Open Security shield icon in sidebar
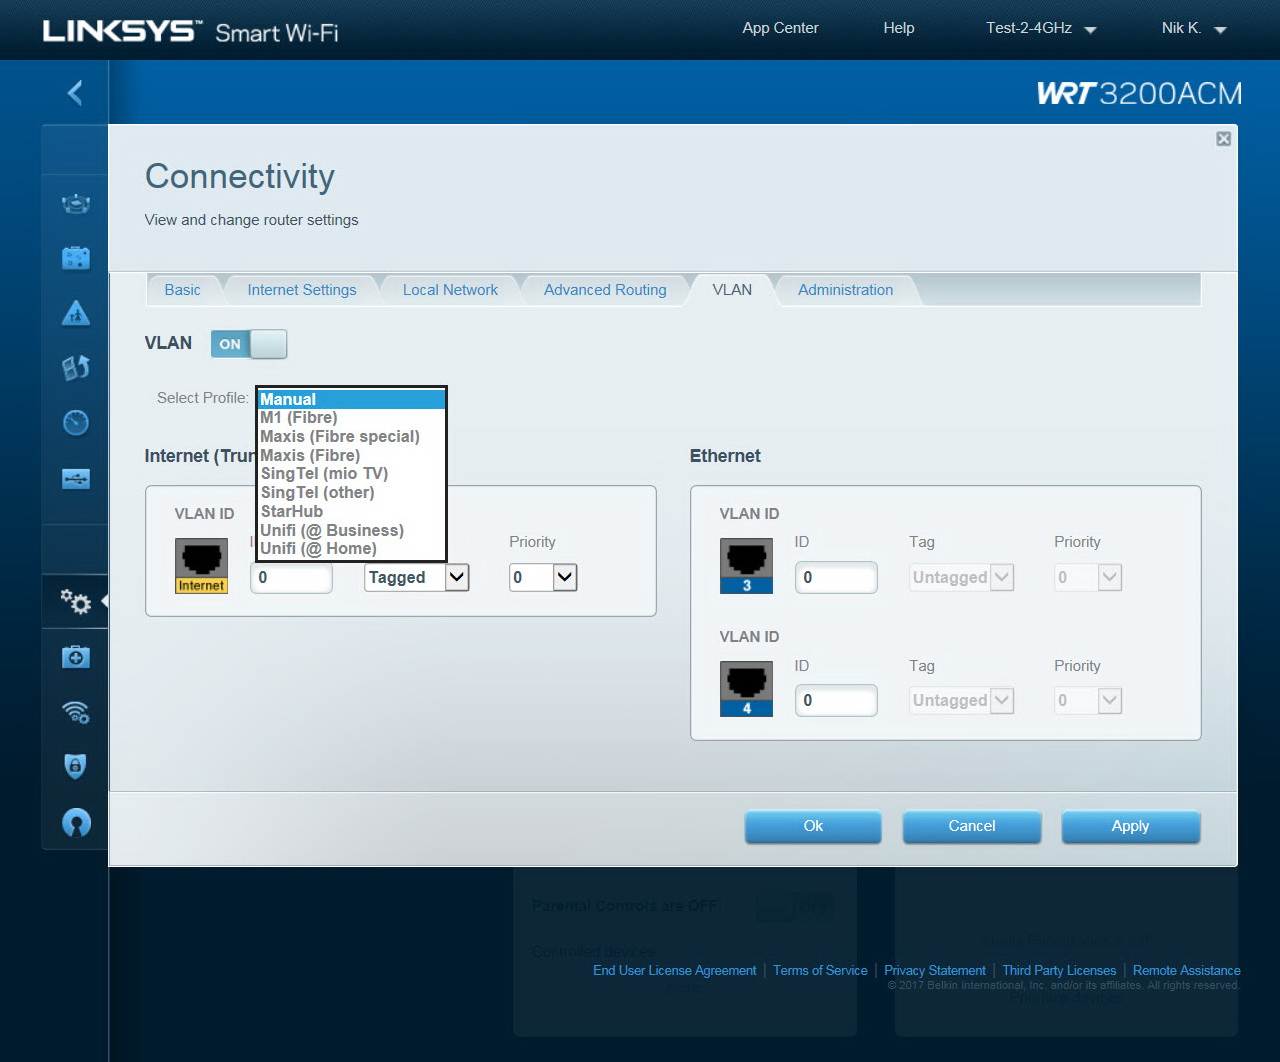The width and height of the screenshot is (1280, 1062). (x=76, y=766)
